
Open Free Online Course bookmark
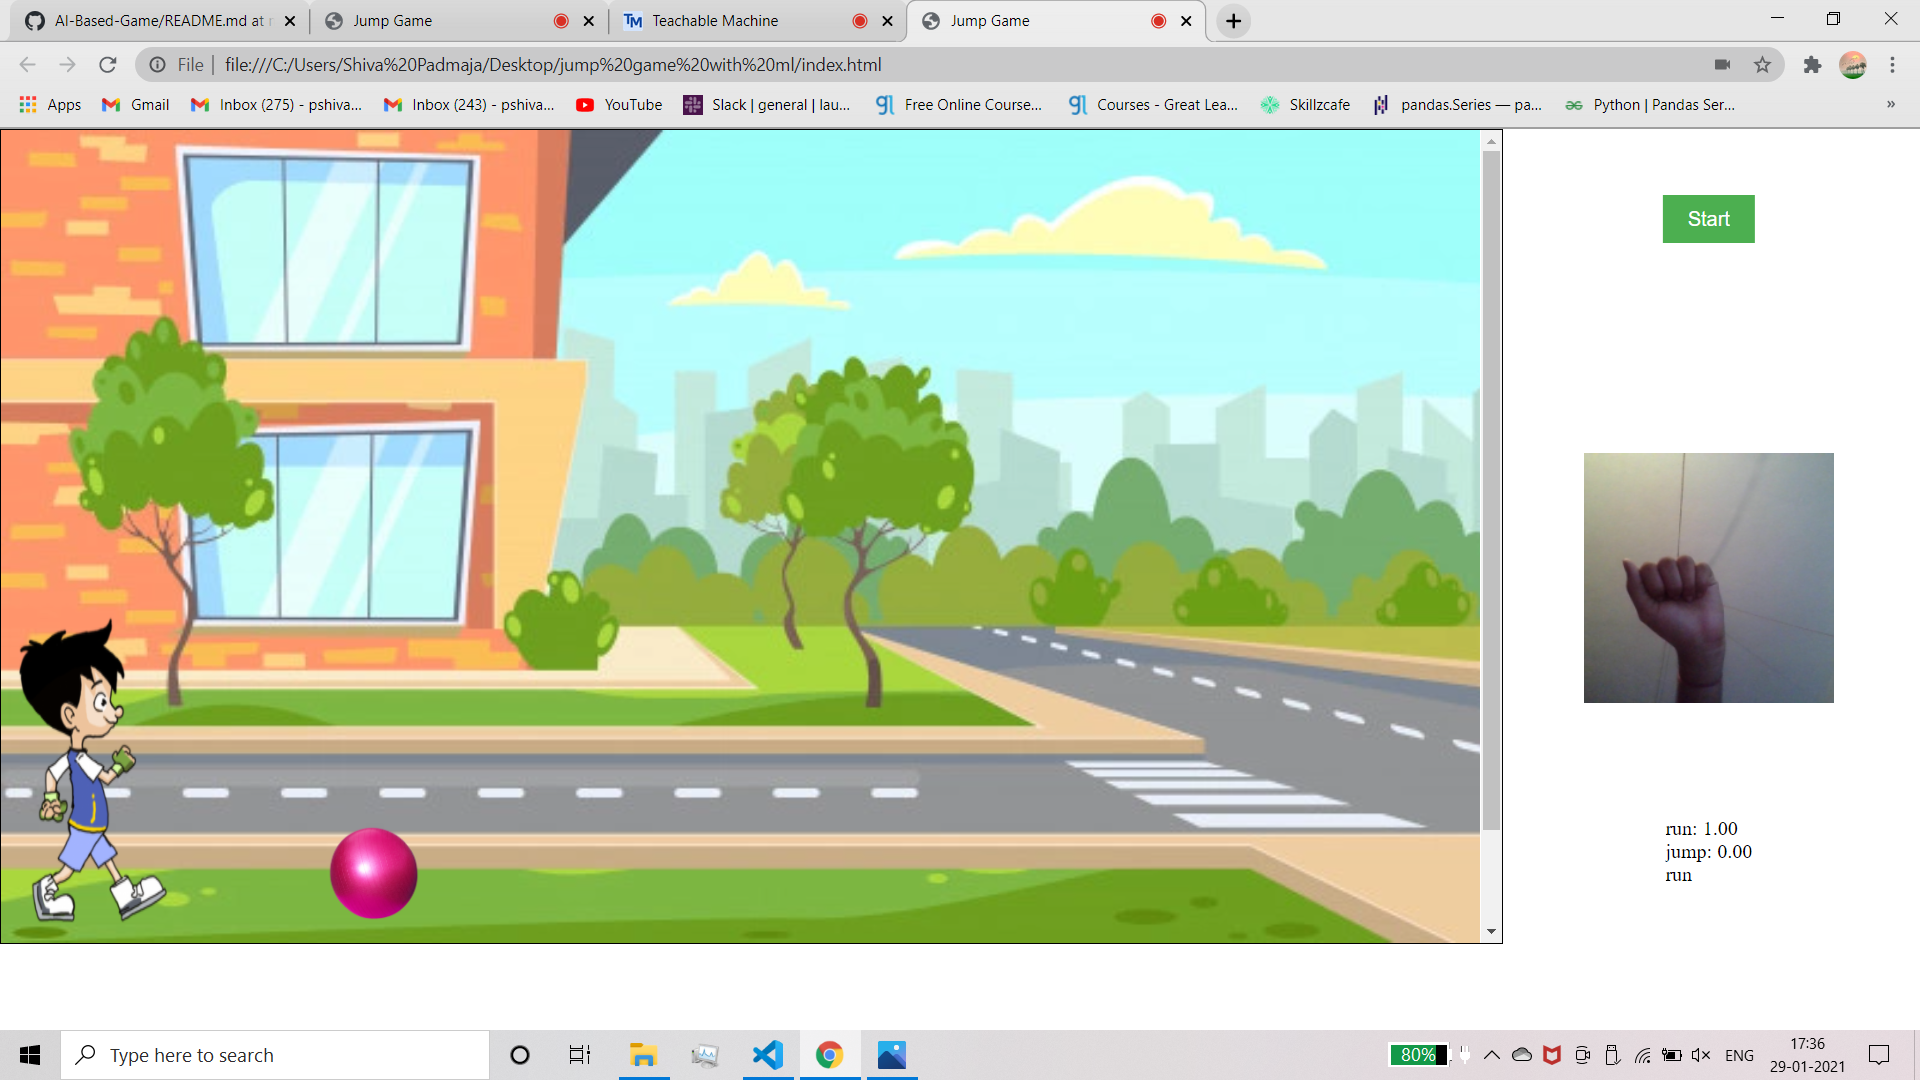[959, 105]
